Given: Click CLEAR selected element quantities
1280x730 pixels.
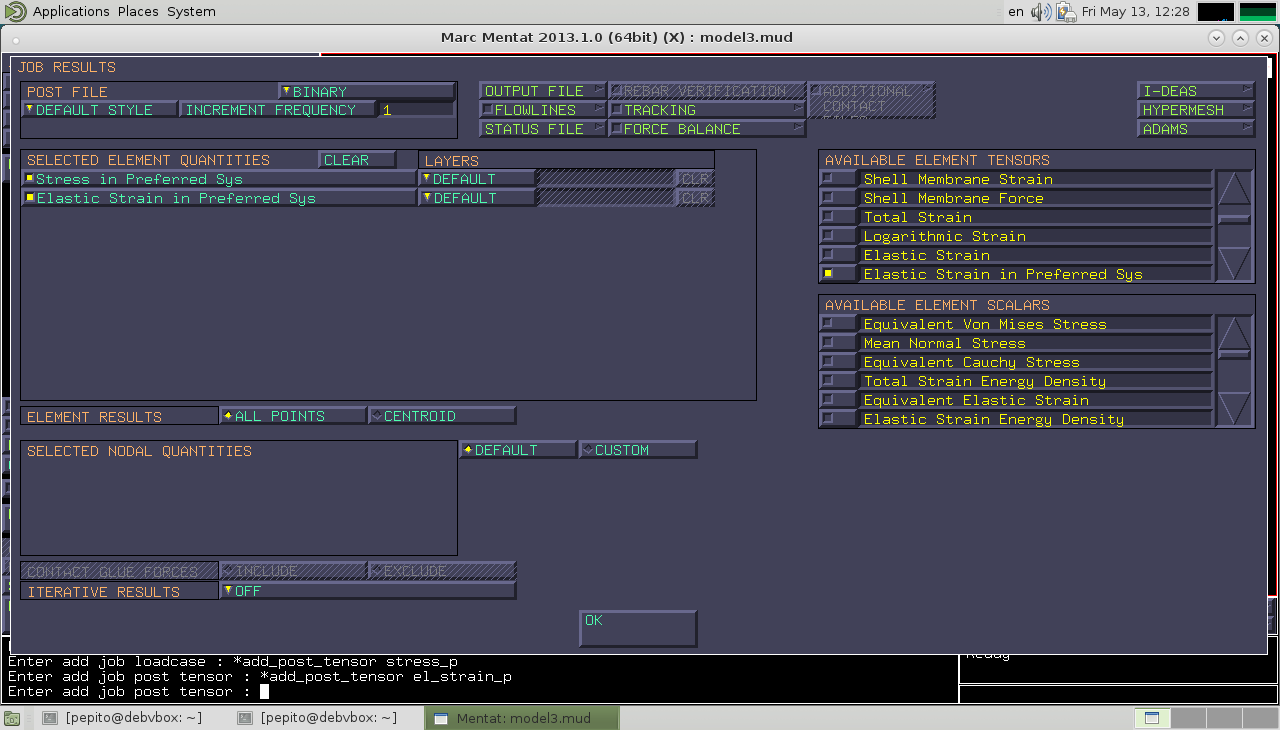Looking at the screenshot, I should coord(356,160).
